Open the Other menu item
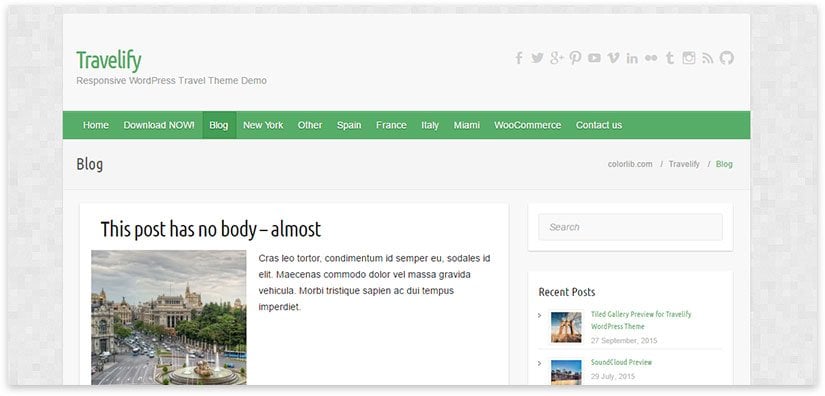The width and height of the screenshot is (825, 396). pos(310,125)
